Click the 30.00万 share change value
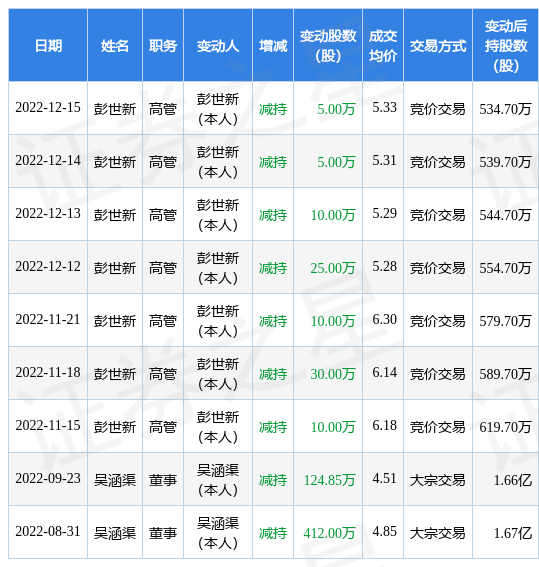 [333, 374]
